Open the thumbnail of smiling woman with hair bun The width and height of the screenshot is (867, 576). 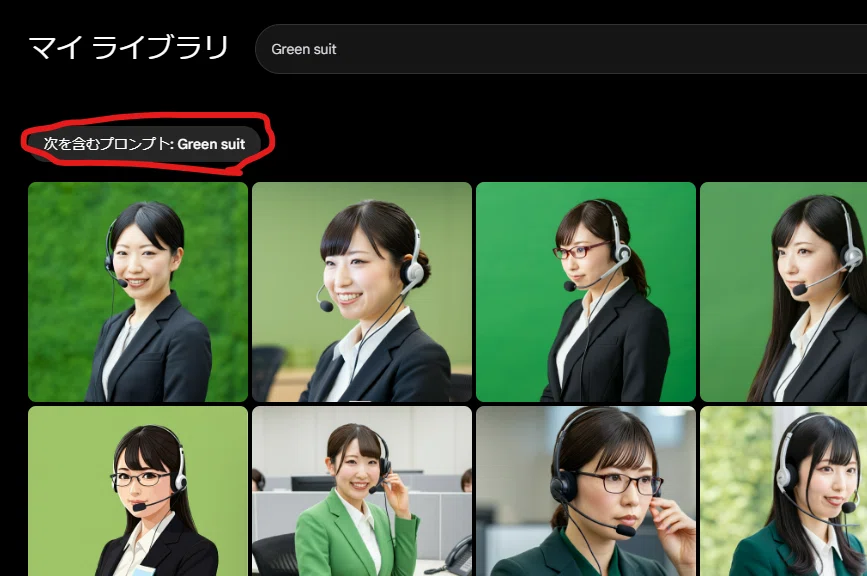coord(362,292)
